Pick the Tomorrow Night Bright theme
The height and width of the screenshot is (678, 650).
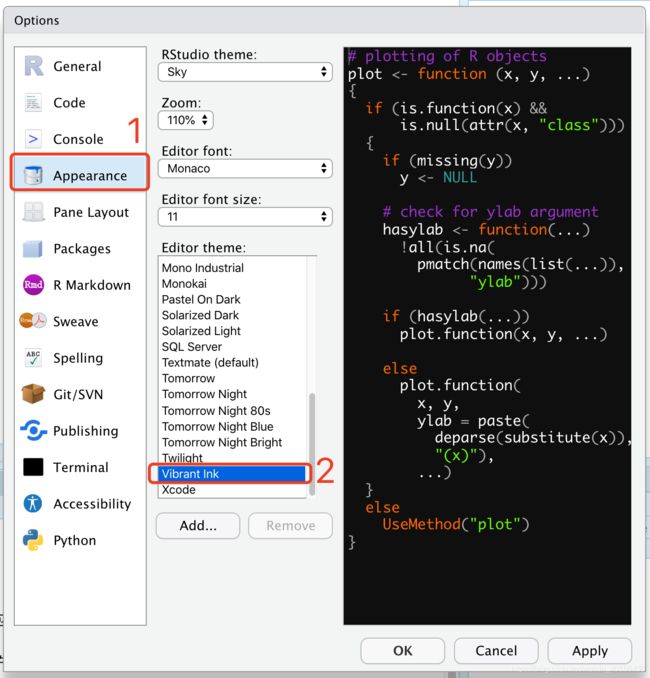coord(233,442)
